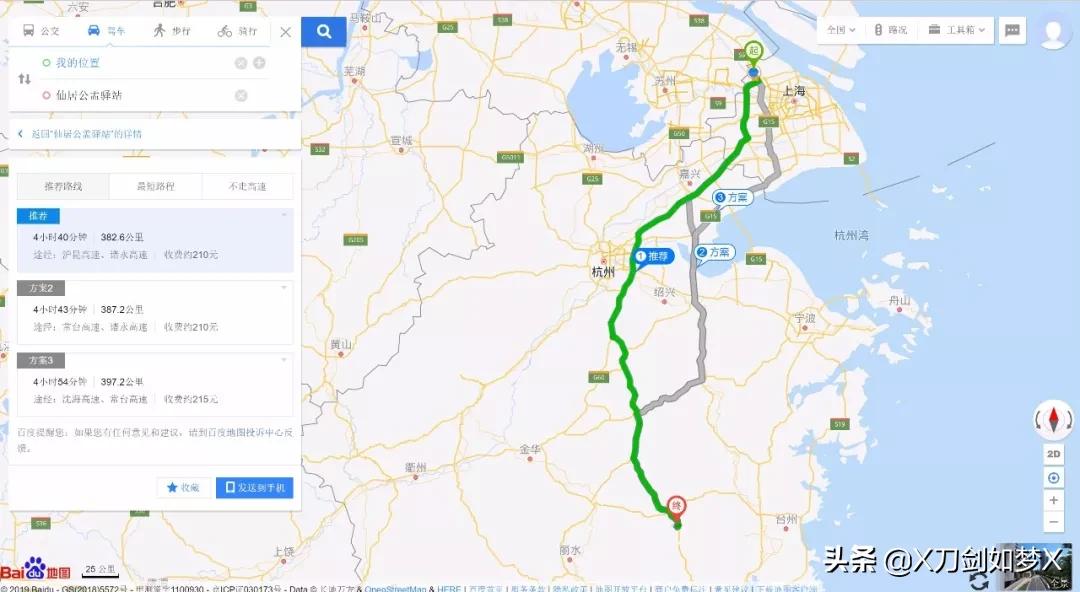Select the 最短路程 tab
The height and width of the screenshot is (592, 1080).
[x=156, y=186]
